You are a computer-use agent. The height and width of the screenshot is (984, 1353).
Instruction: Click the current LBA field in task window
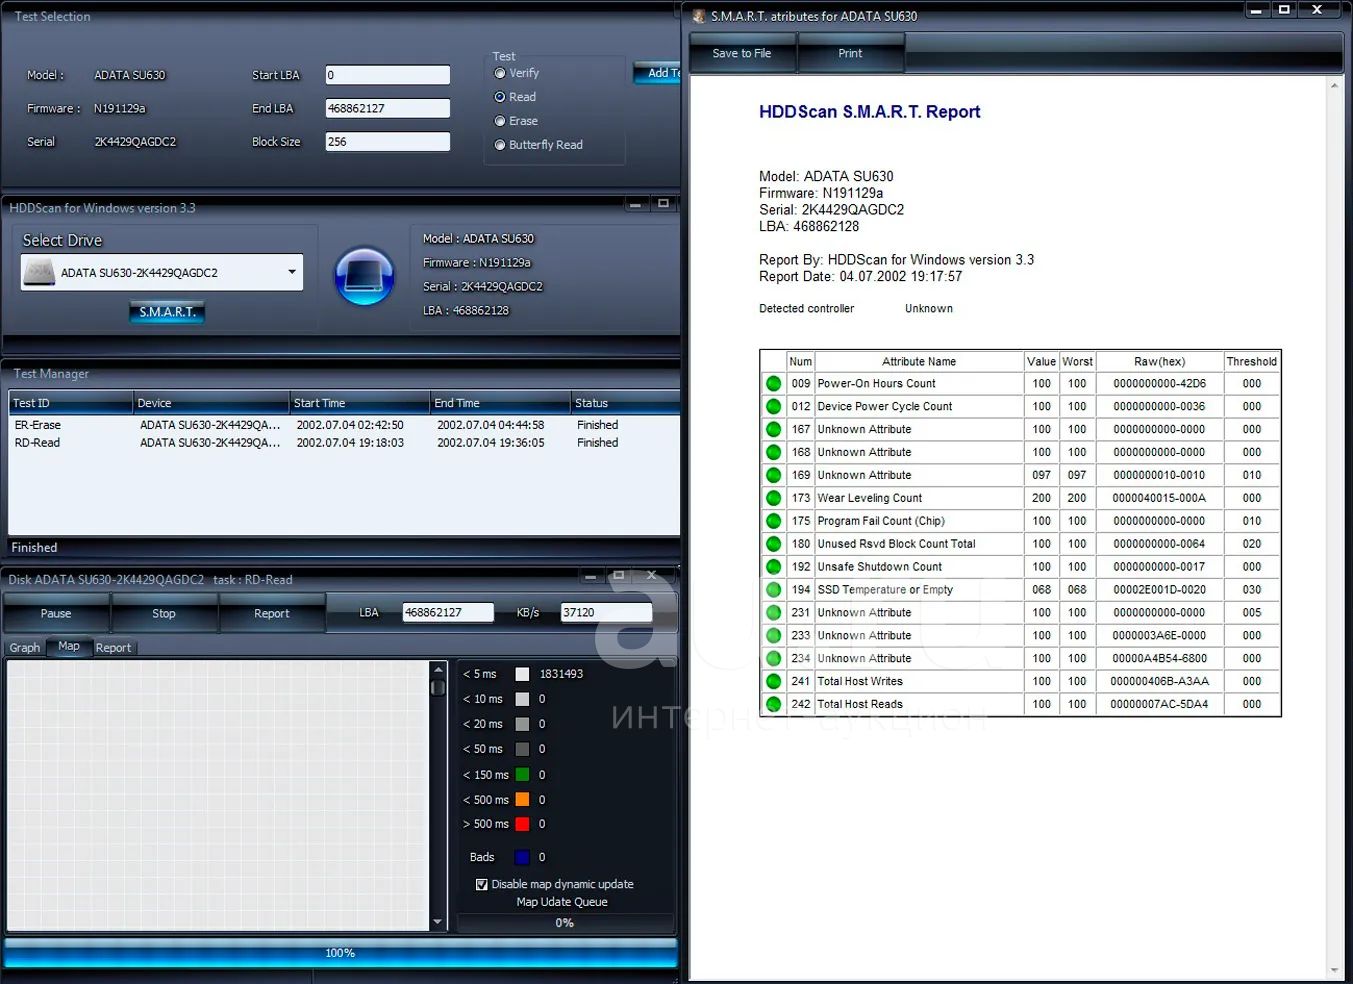448,612
